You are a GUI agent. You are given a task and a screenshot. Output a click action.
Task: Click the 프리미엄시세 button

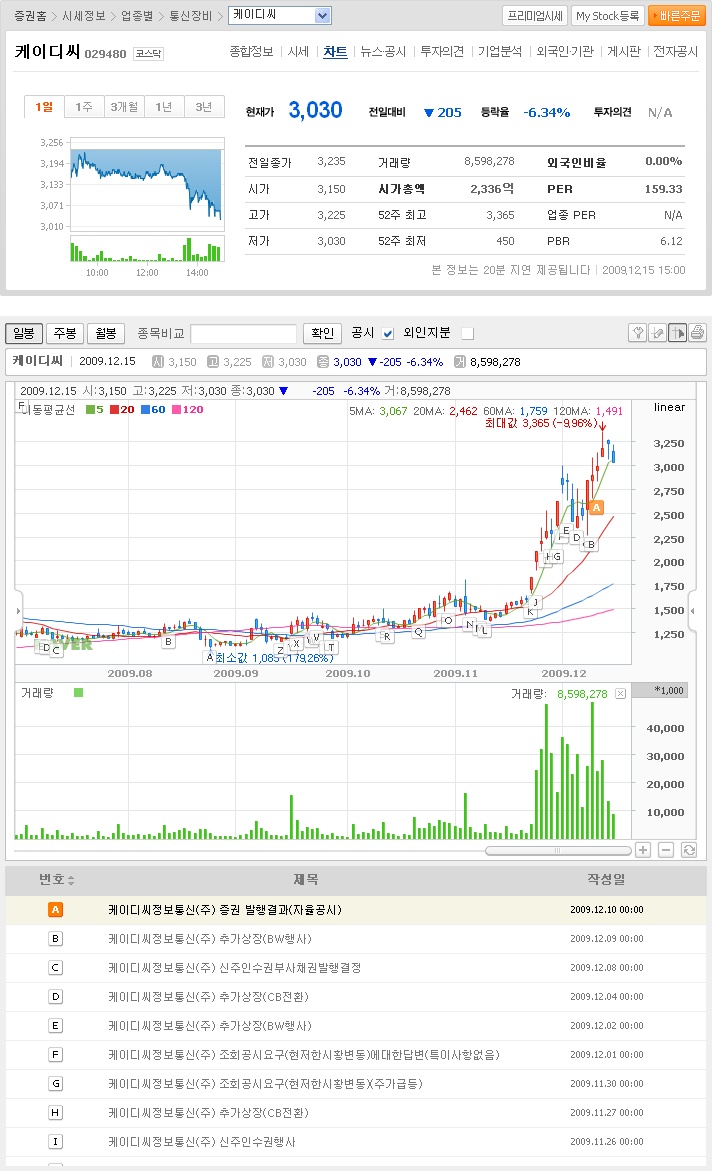pos(535,16)
